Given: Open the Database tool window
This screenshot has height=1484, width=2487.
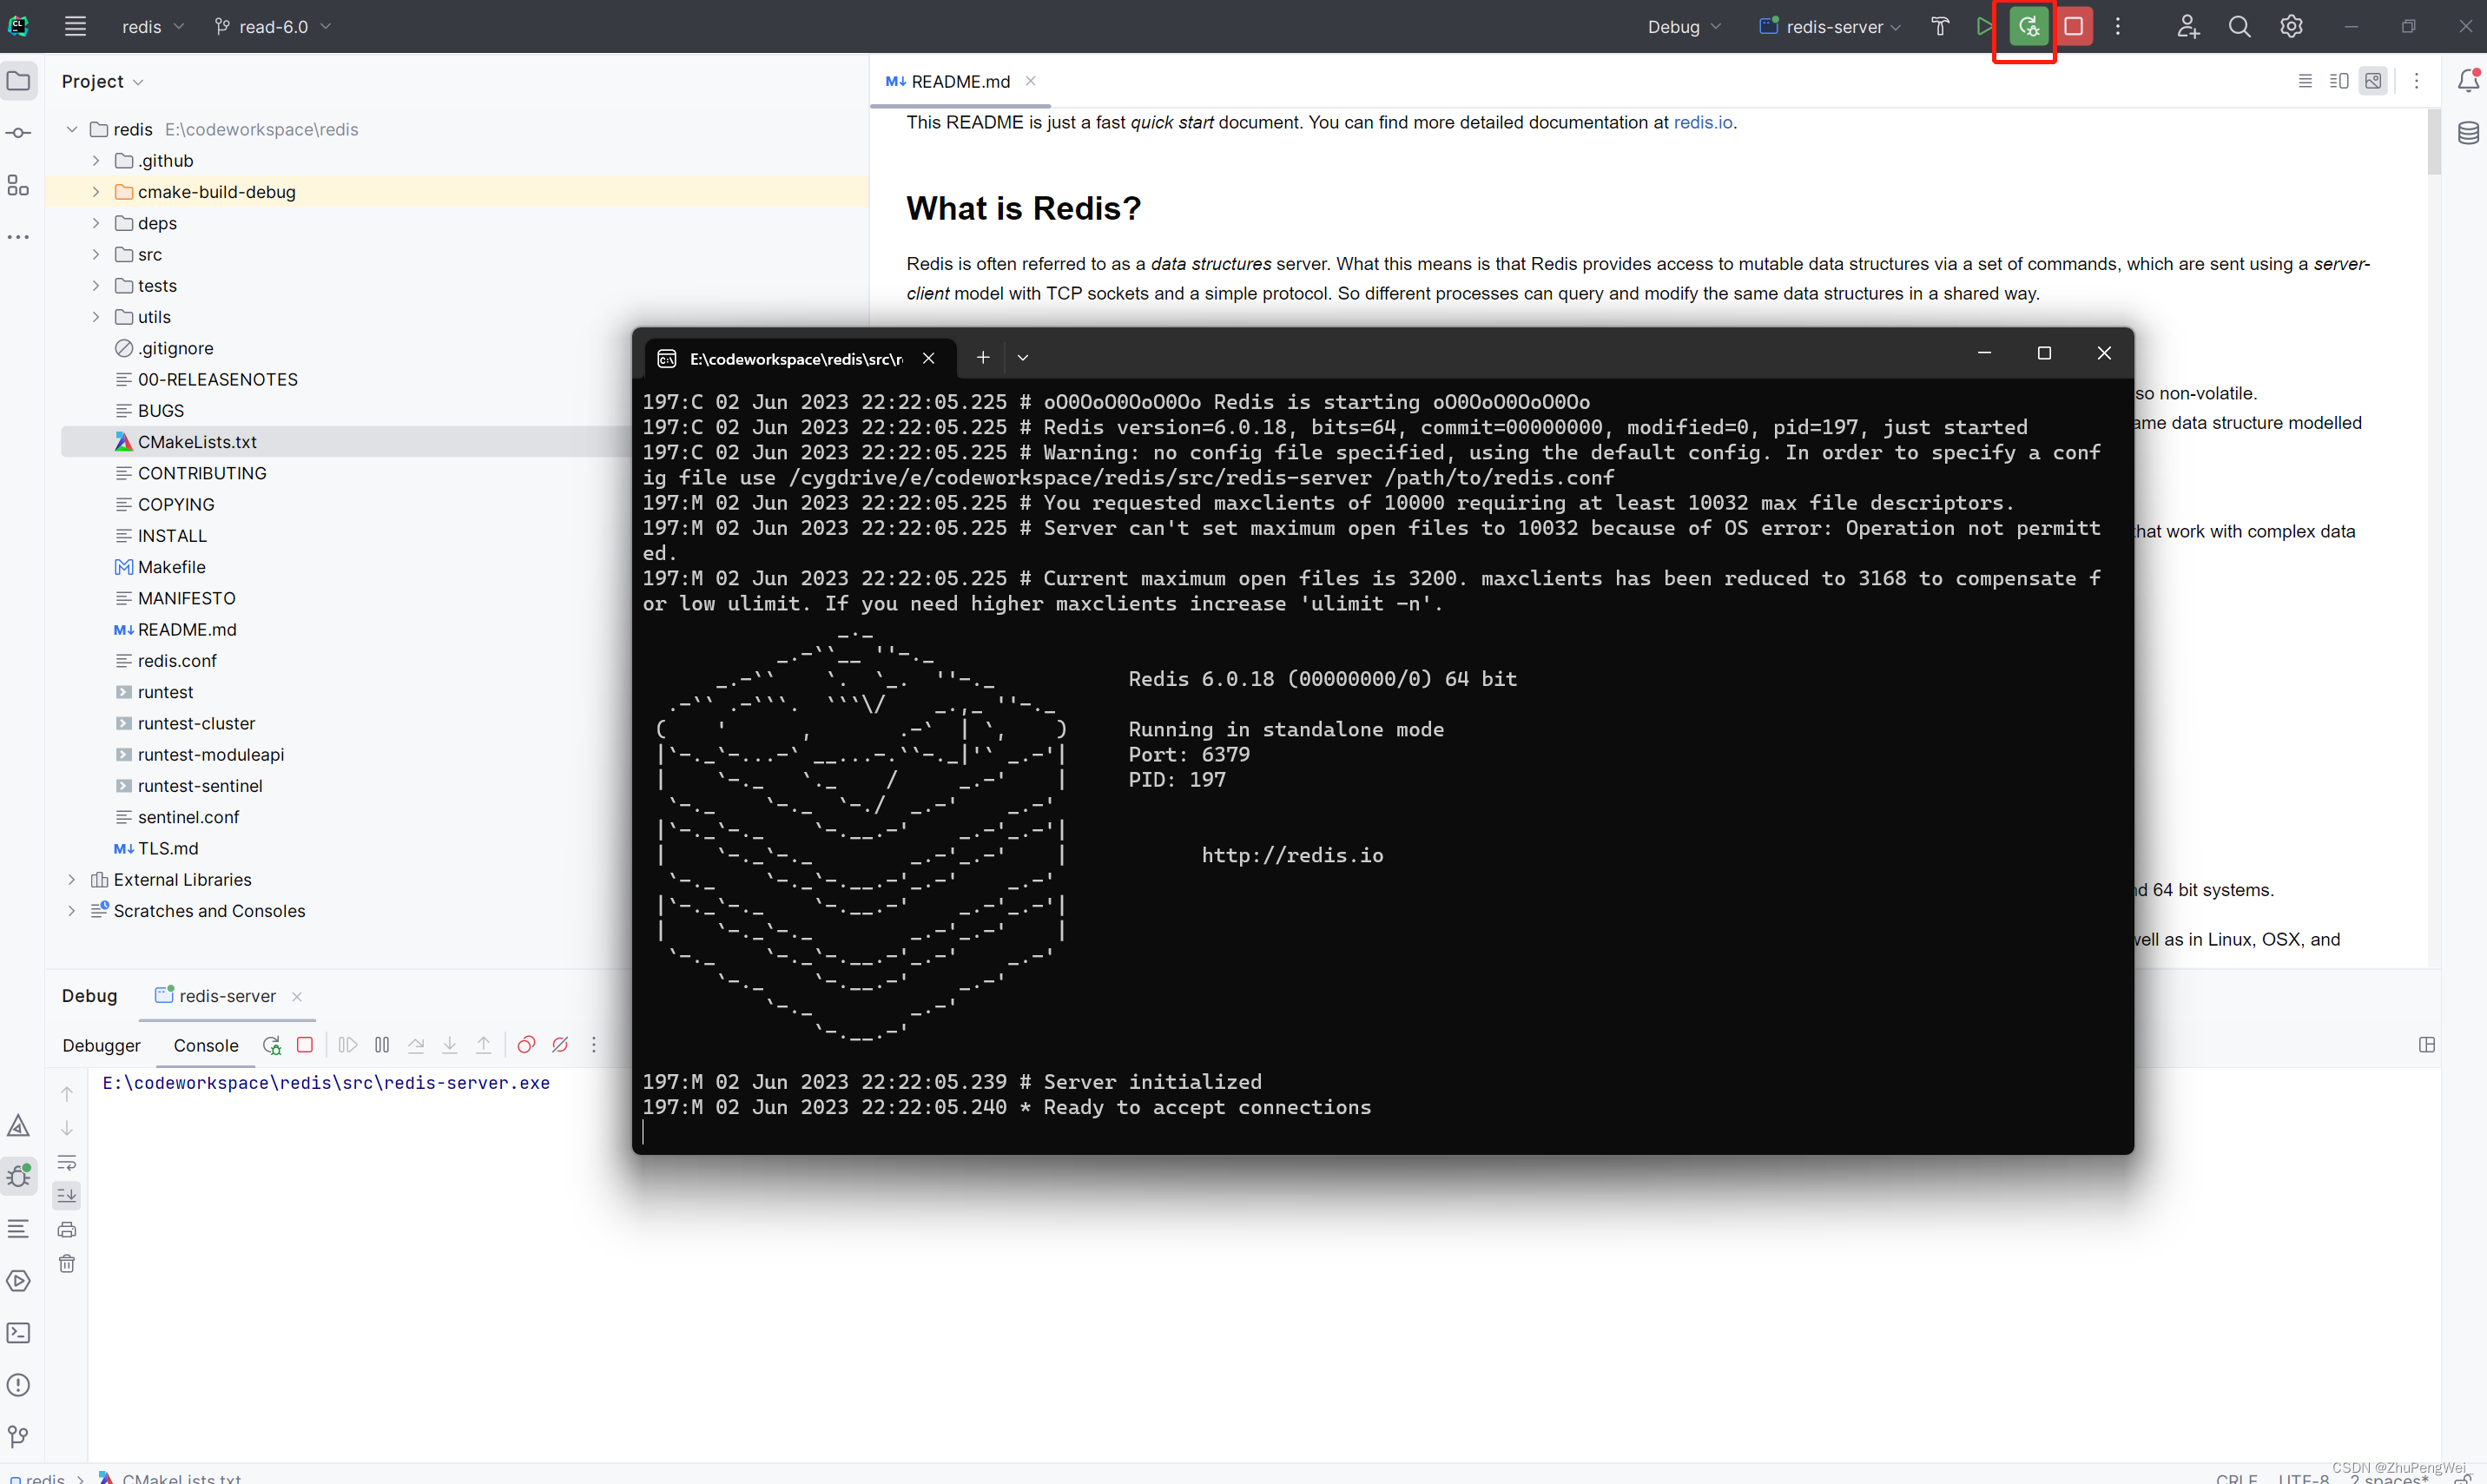Looking at the screenshot, I should (x=2467, y=133).
